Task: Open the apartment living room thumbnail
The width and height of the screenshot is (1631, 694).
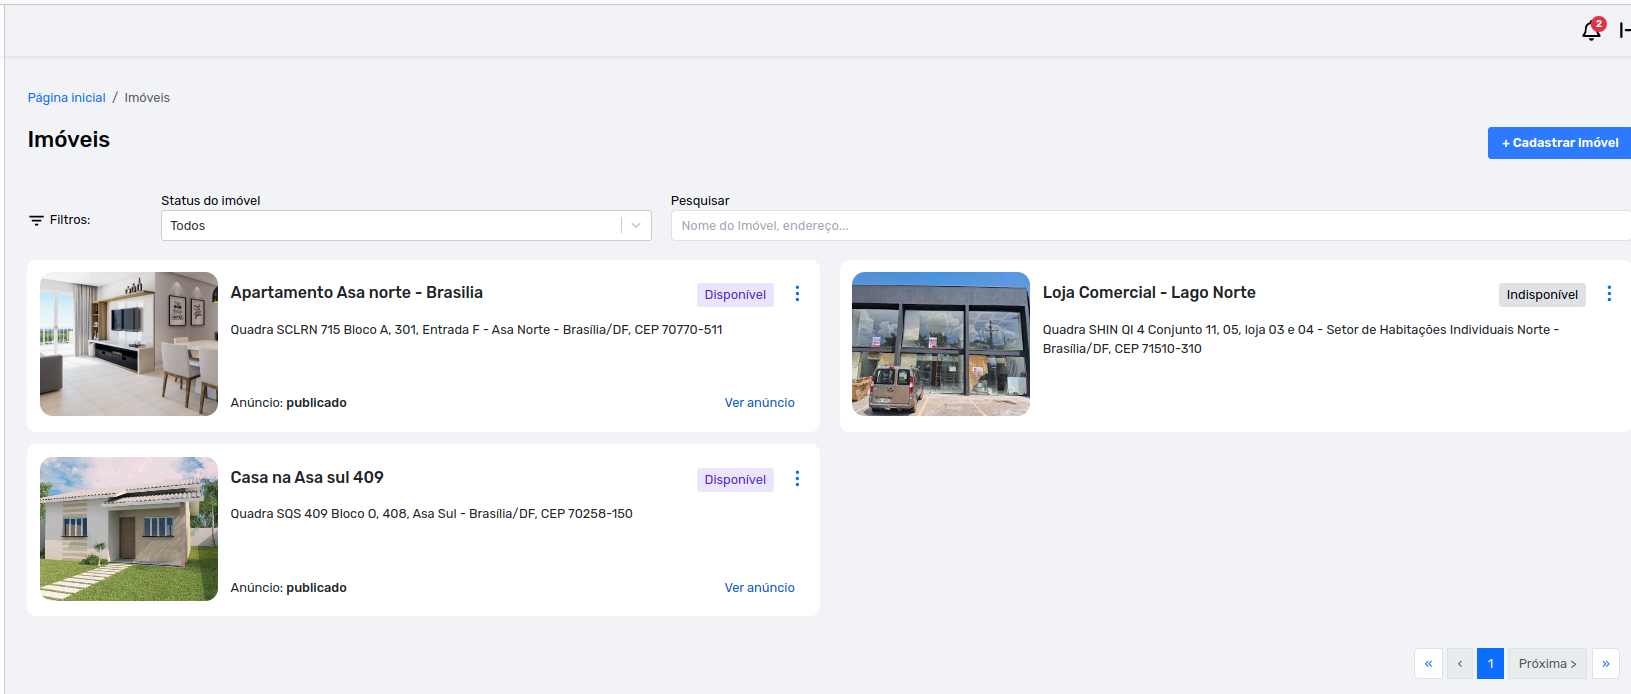Action: (129, 344)
